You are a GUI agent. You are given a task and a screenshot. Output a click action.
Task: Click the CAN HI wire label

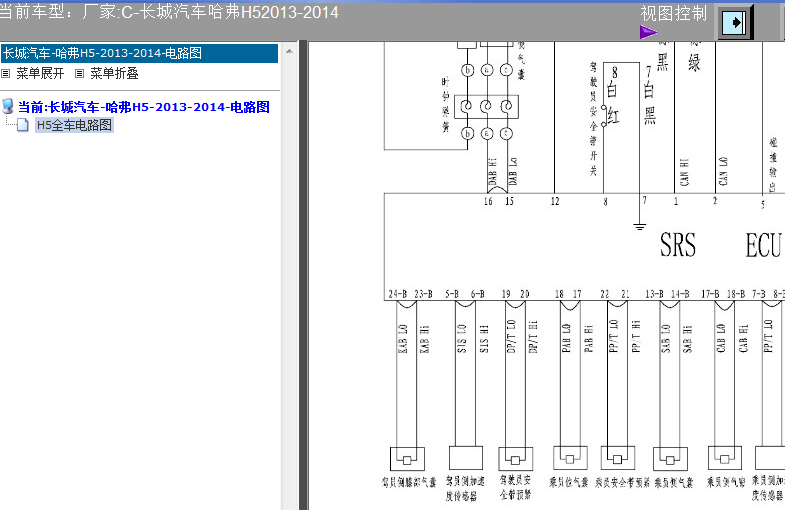[x=684, y=172]
